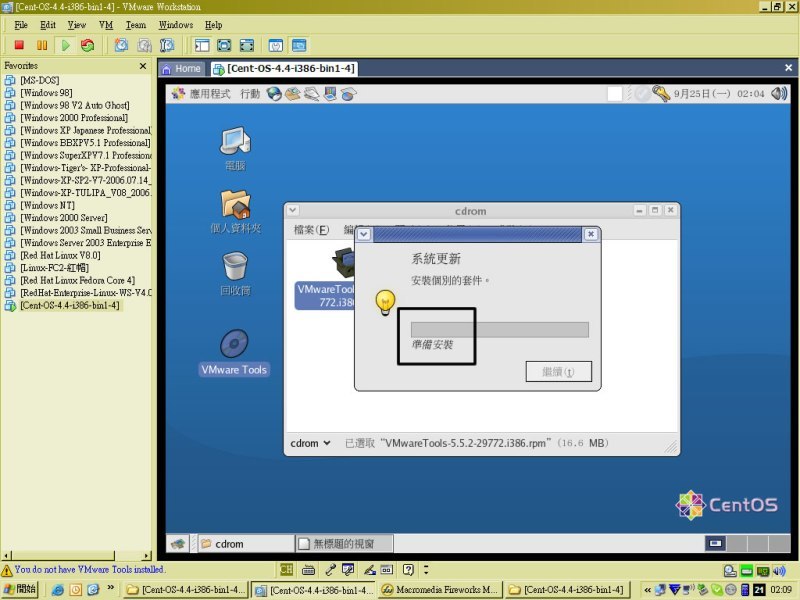800x600 pixels.
Task: Open the web browser globe icon in GNOME panel
Action: coord(274,94)
